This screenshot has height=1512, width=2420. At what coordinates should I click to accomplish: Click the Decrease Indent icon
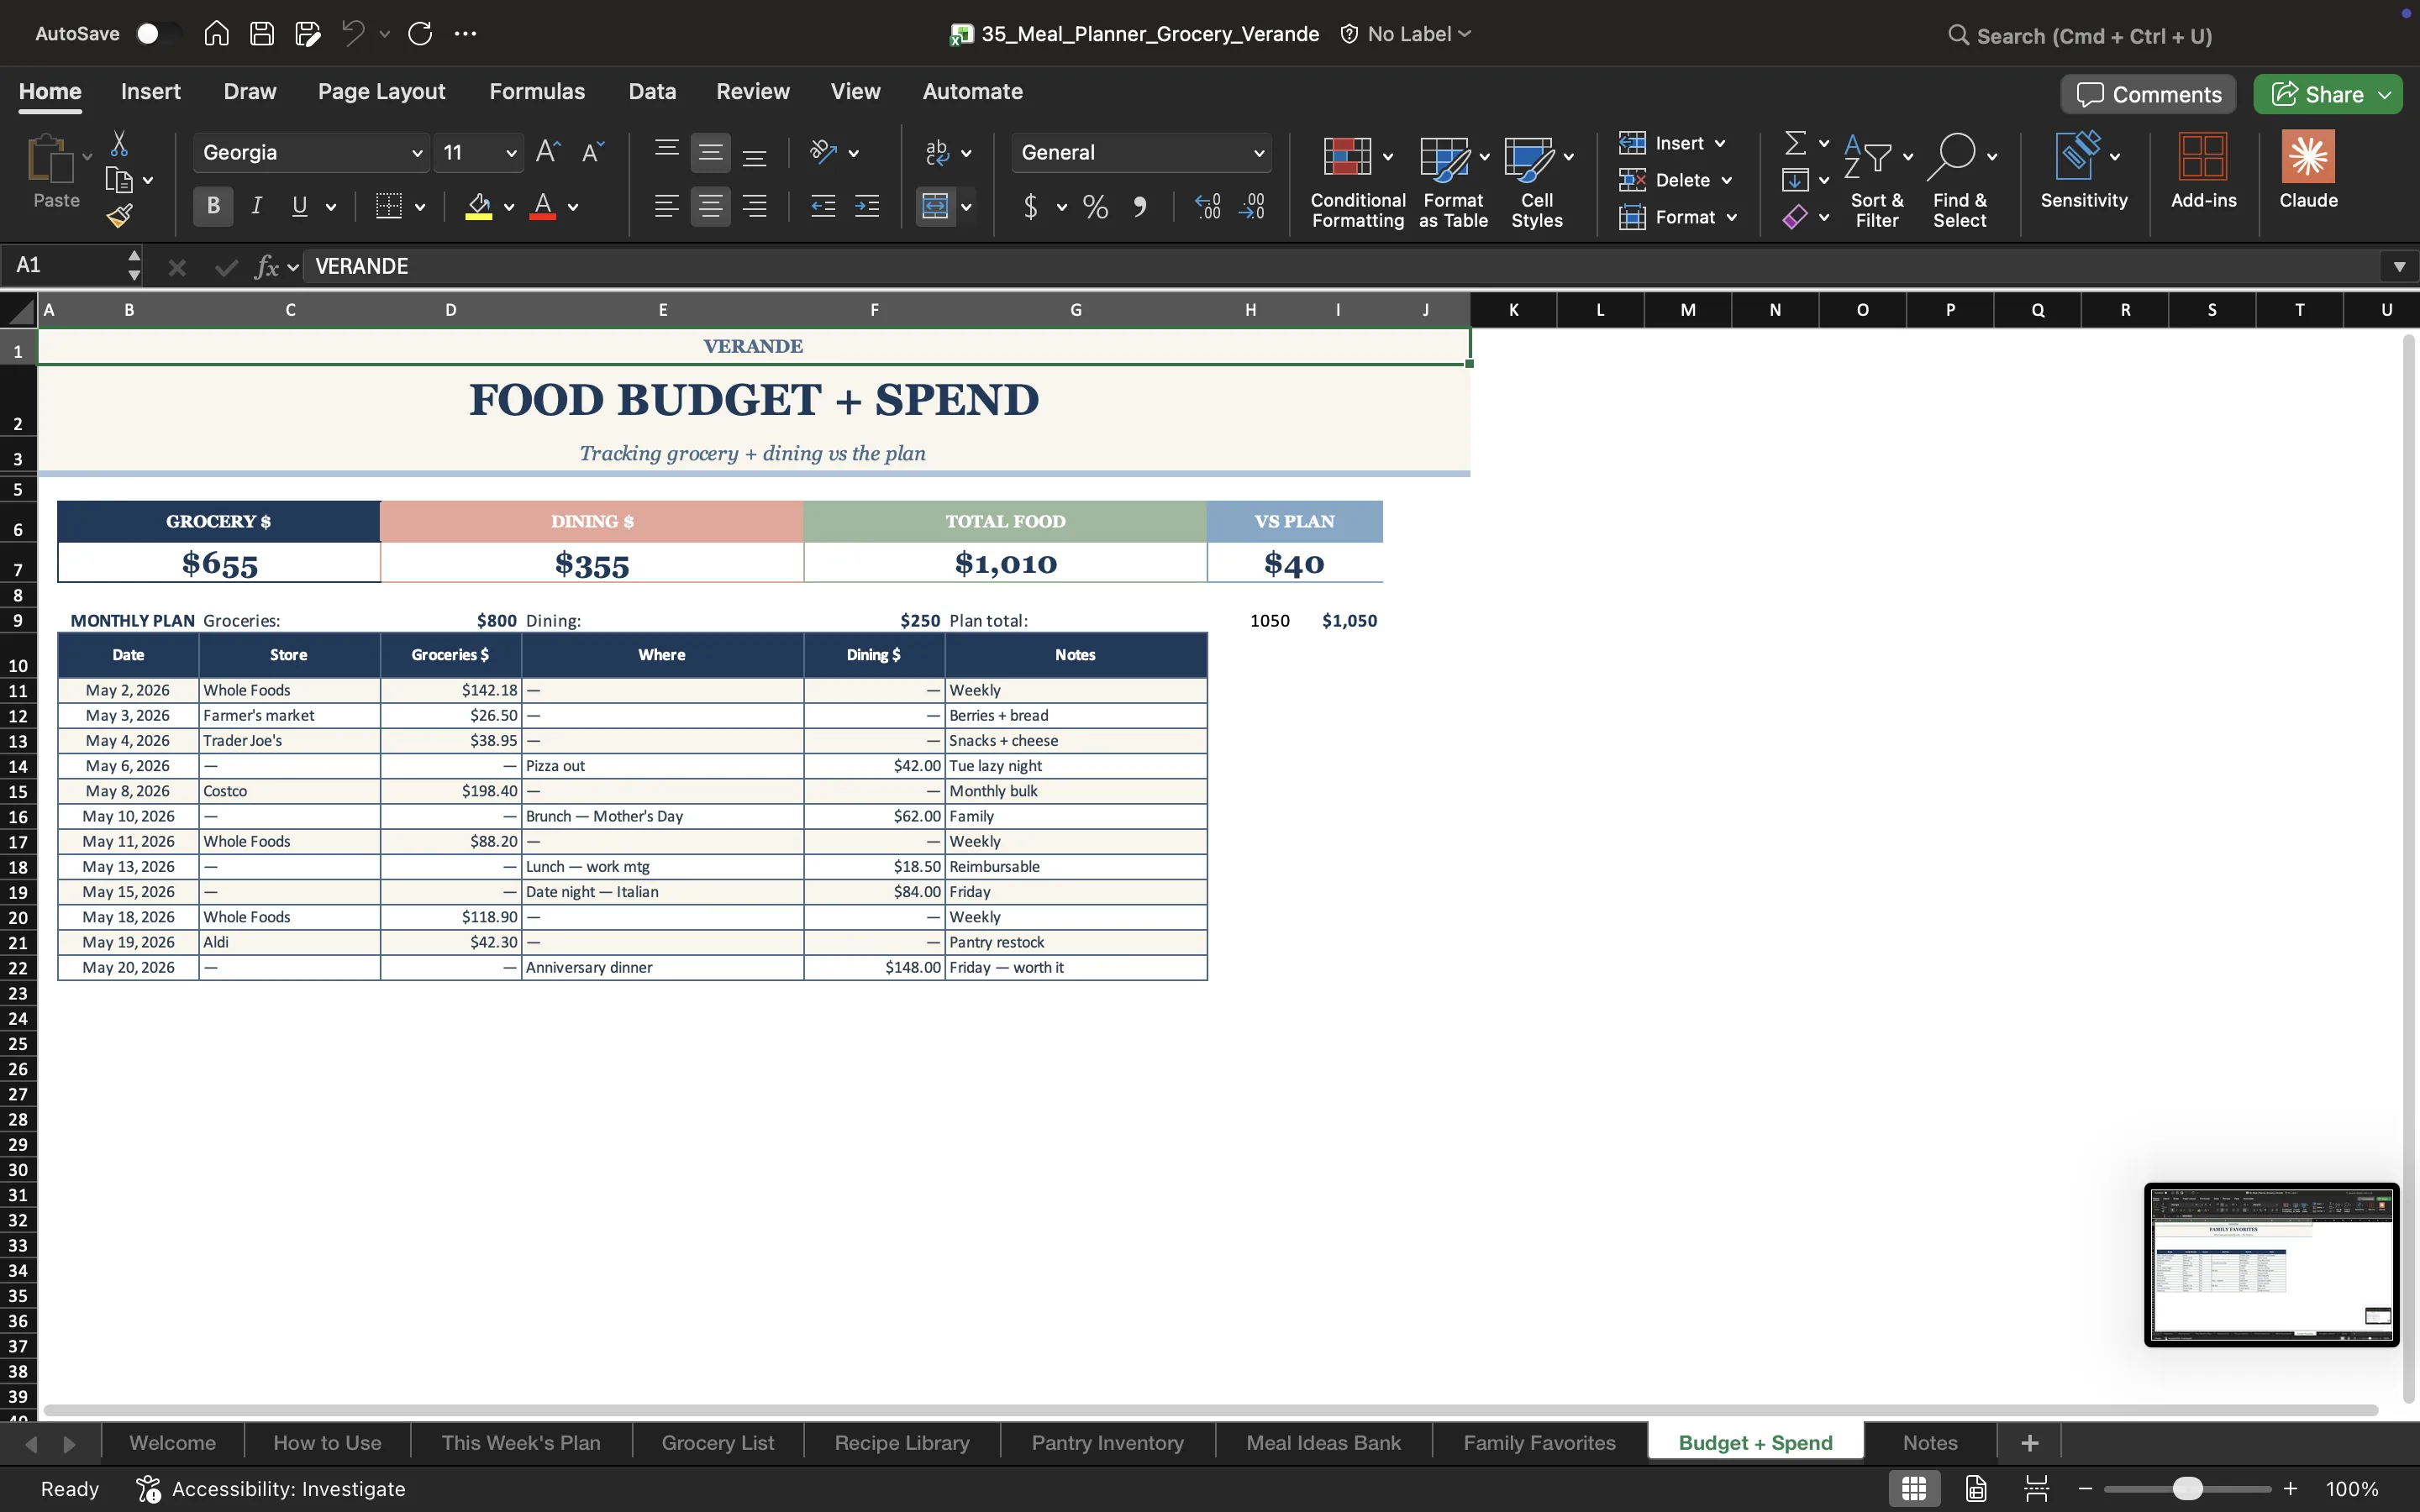[823, 207]
